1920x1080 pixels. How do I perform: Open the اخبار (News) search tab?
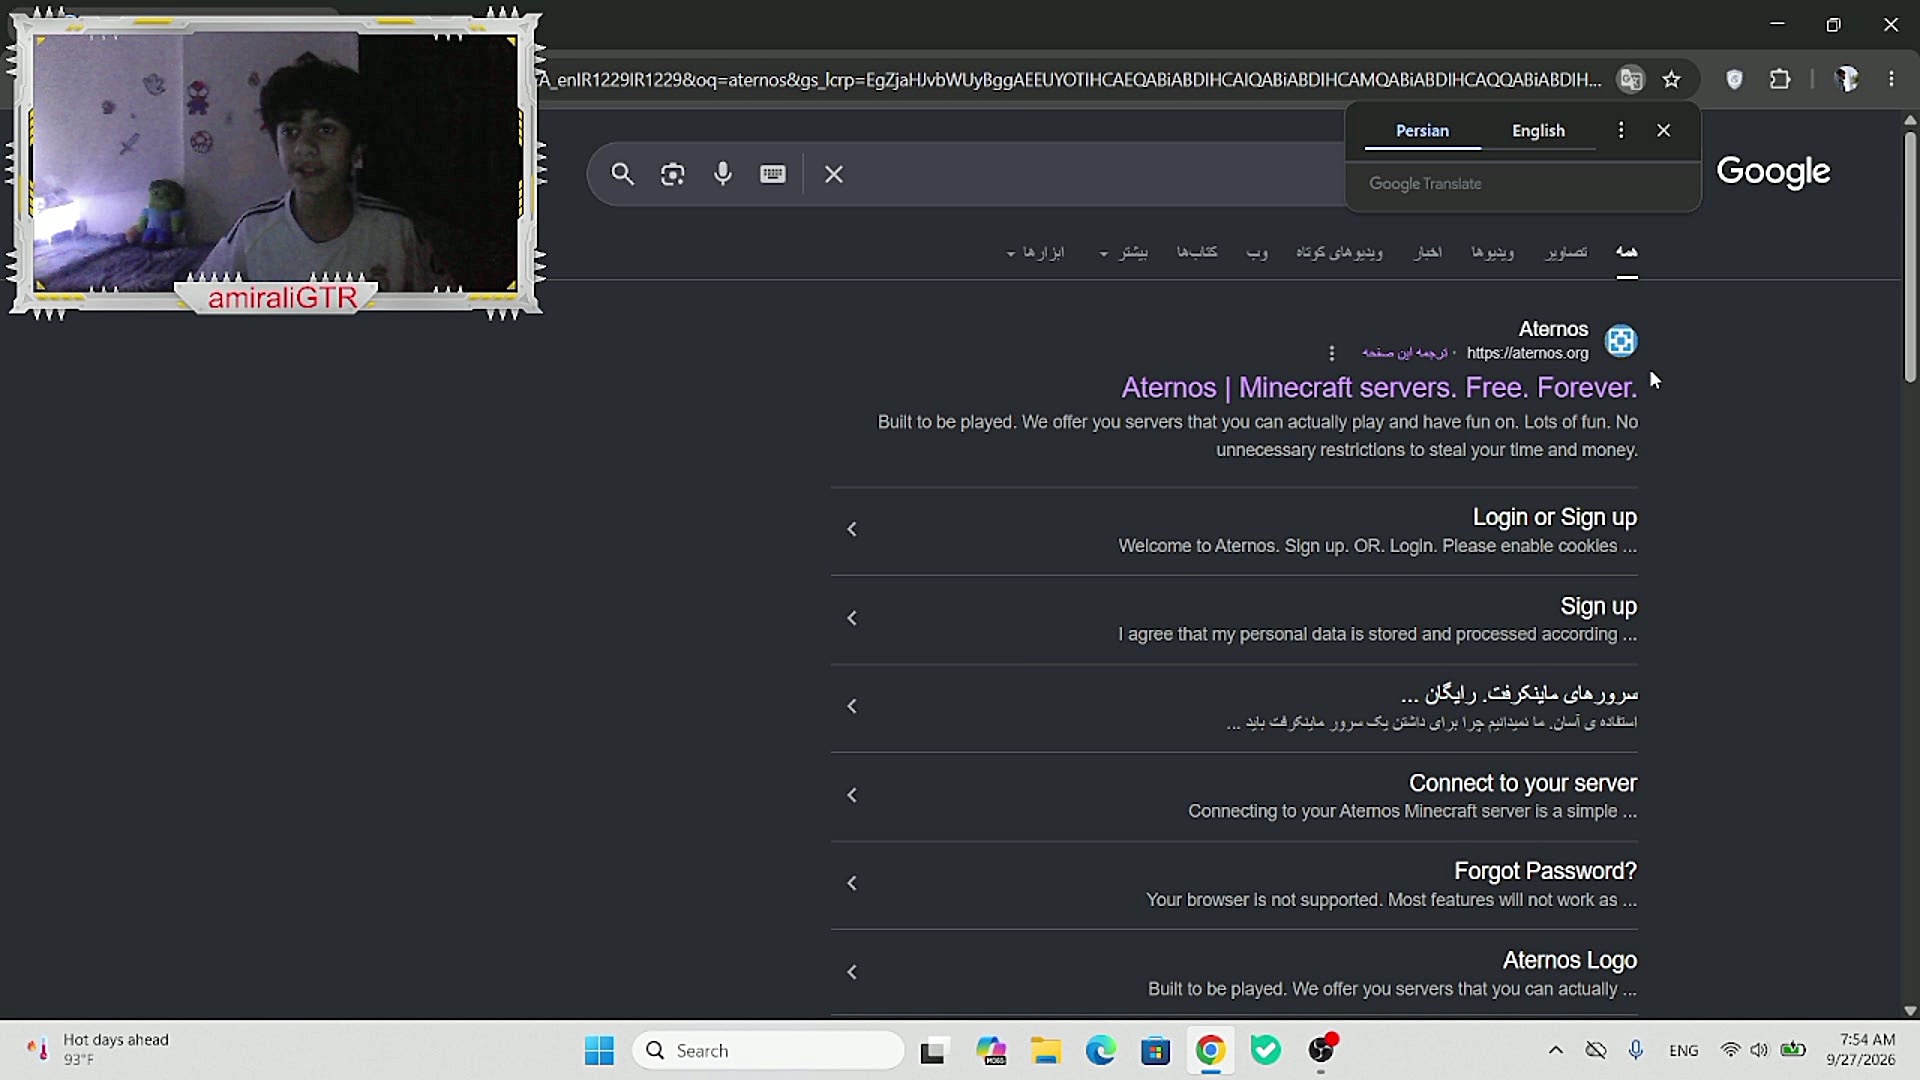click(x=1427, y=252)
